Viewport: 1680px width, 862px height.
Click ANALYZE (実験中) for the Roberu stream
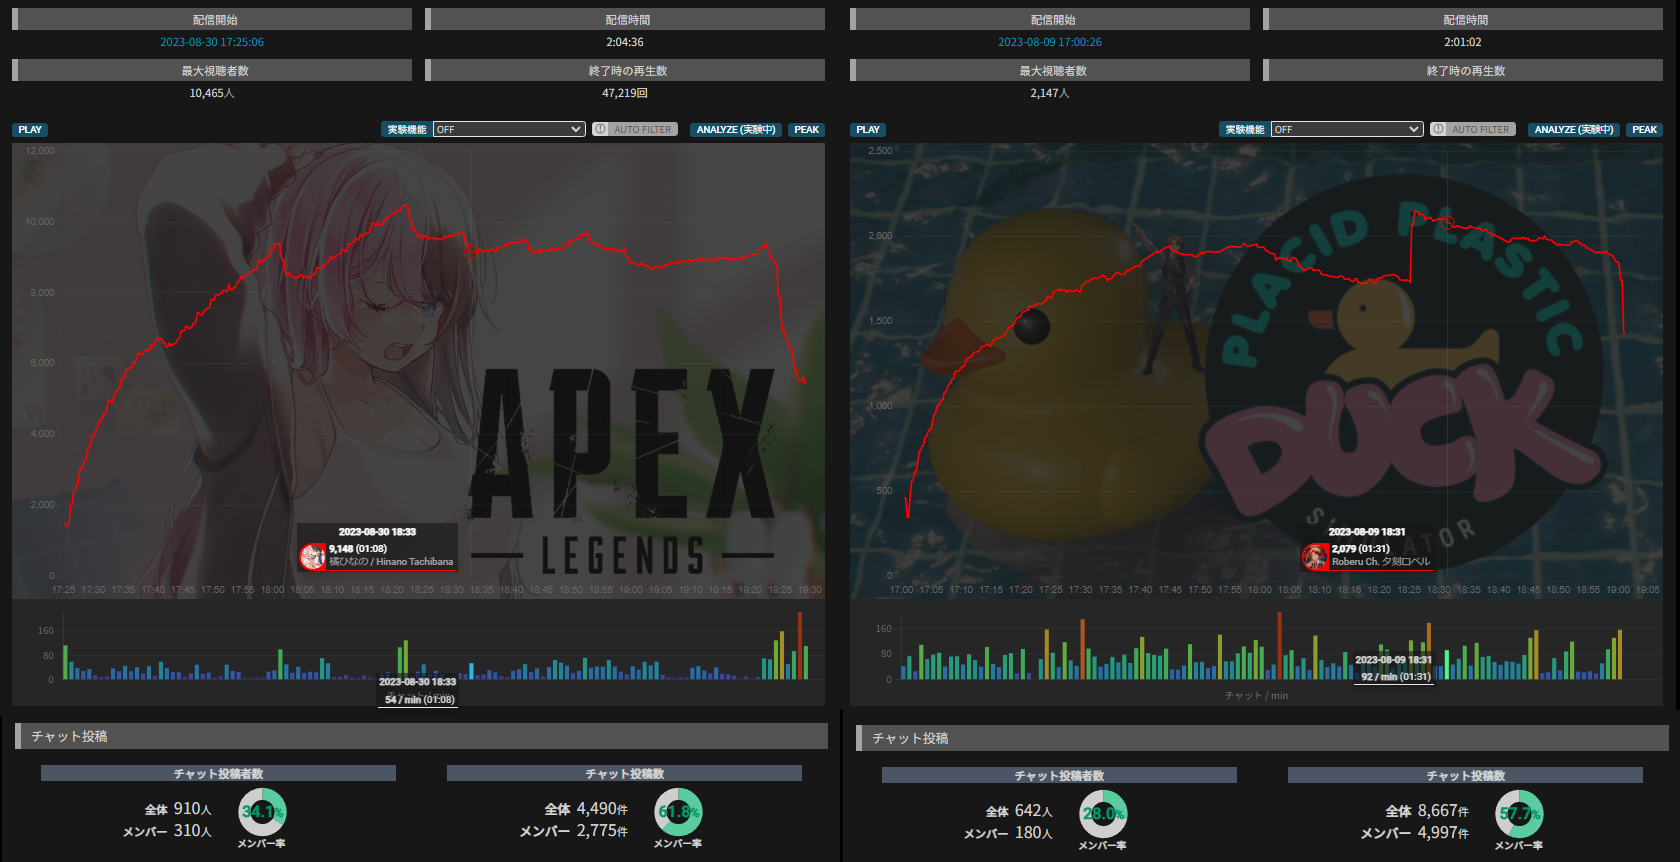point(1574,130)
